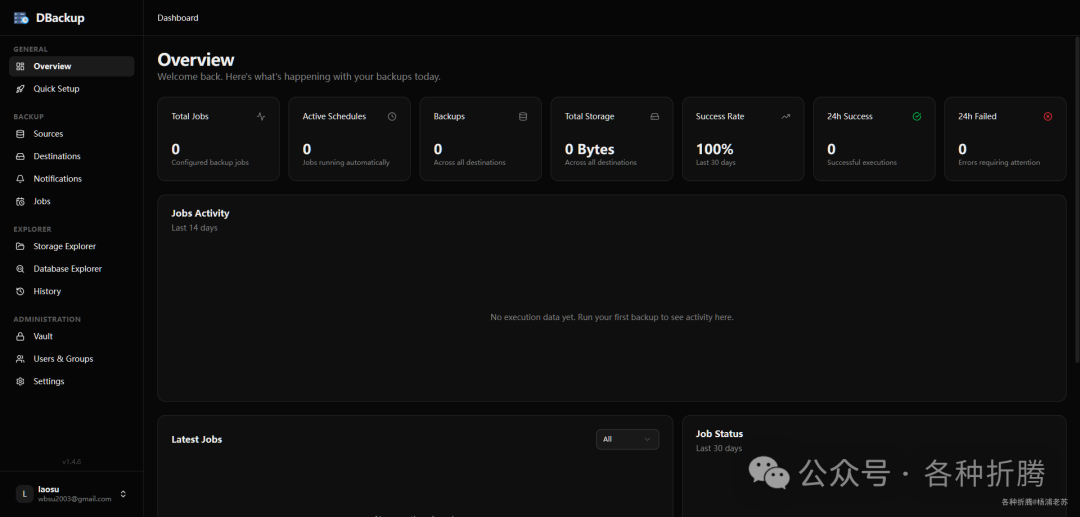Click the v1.4.6 version label
Screen dimensions: 1080x517
click(72, 462)
